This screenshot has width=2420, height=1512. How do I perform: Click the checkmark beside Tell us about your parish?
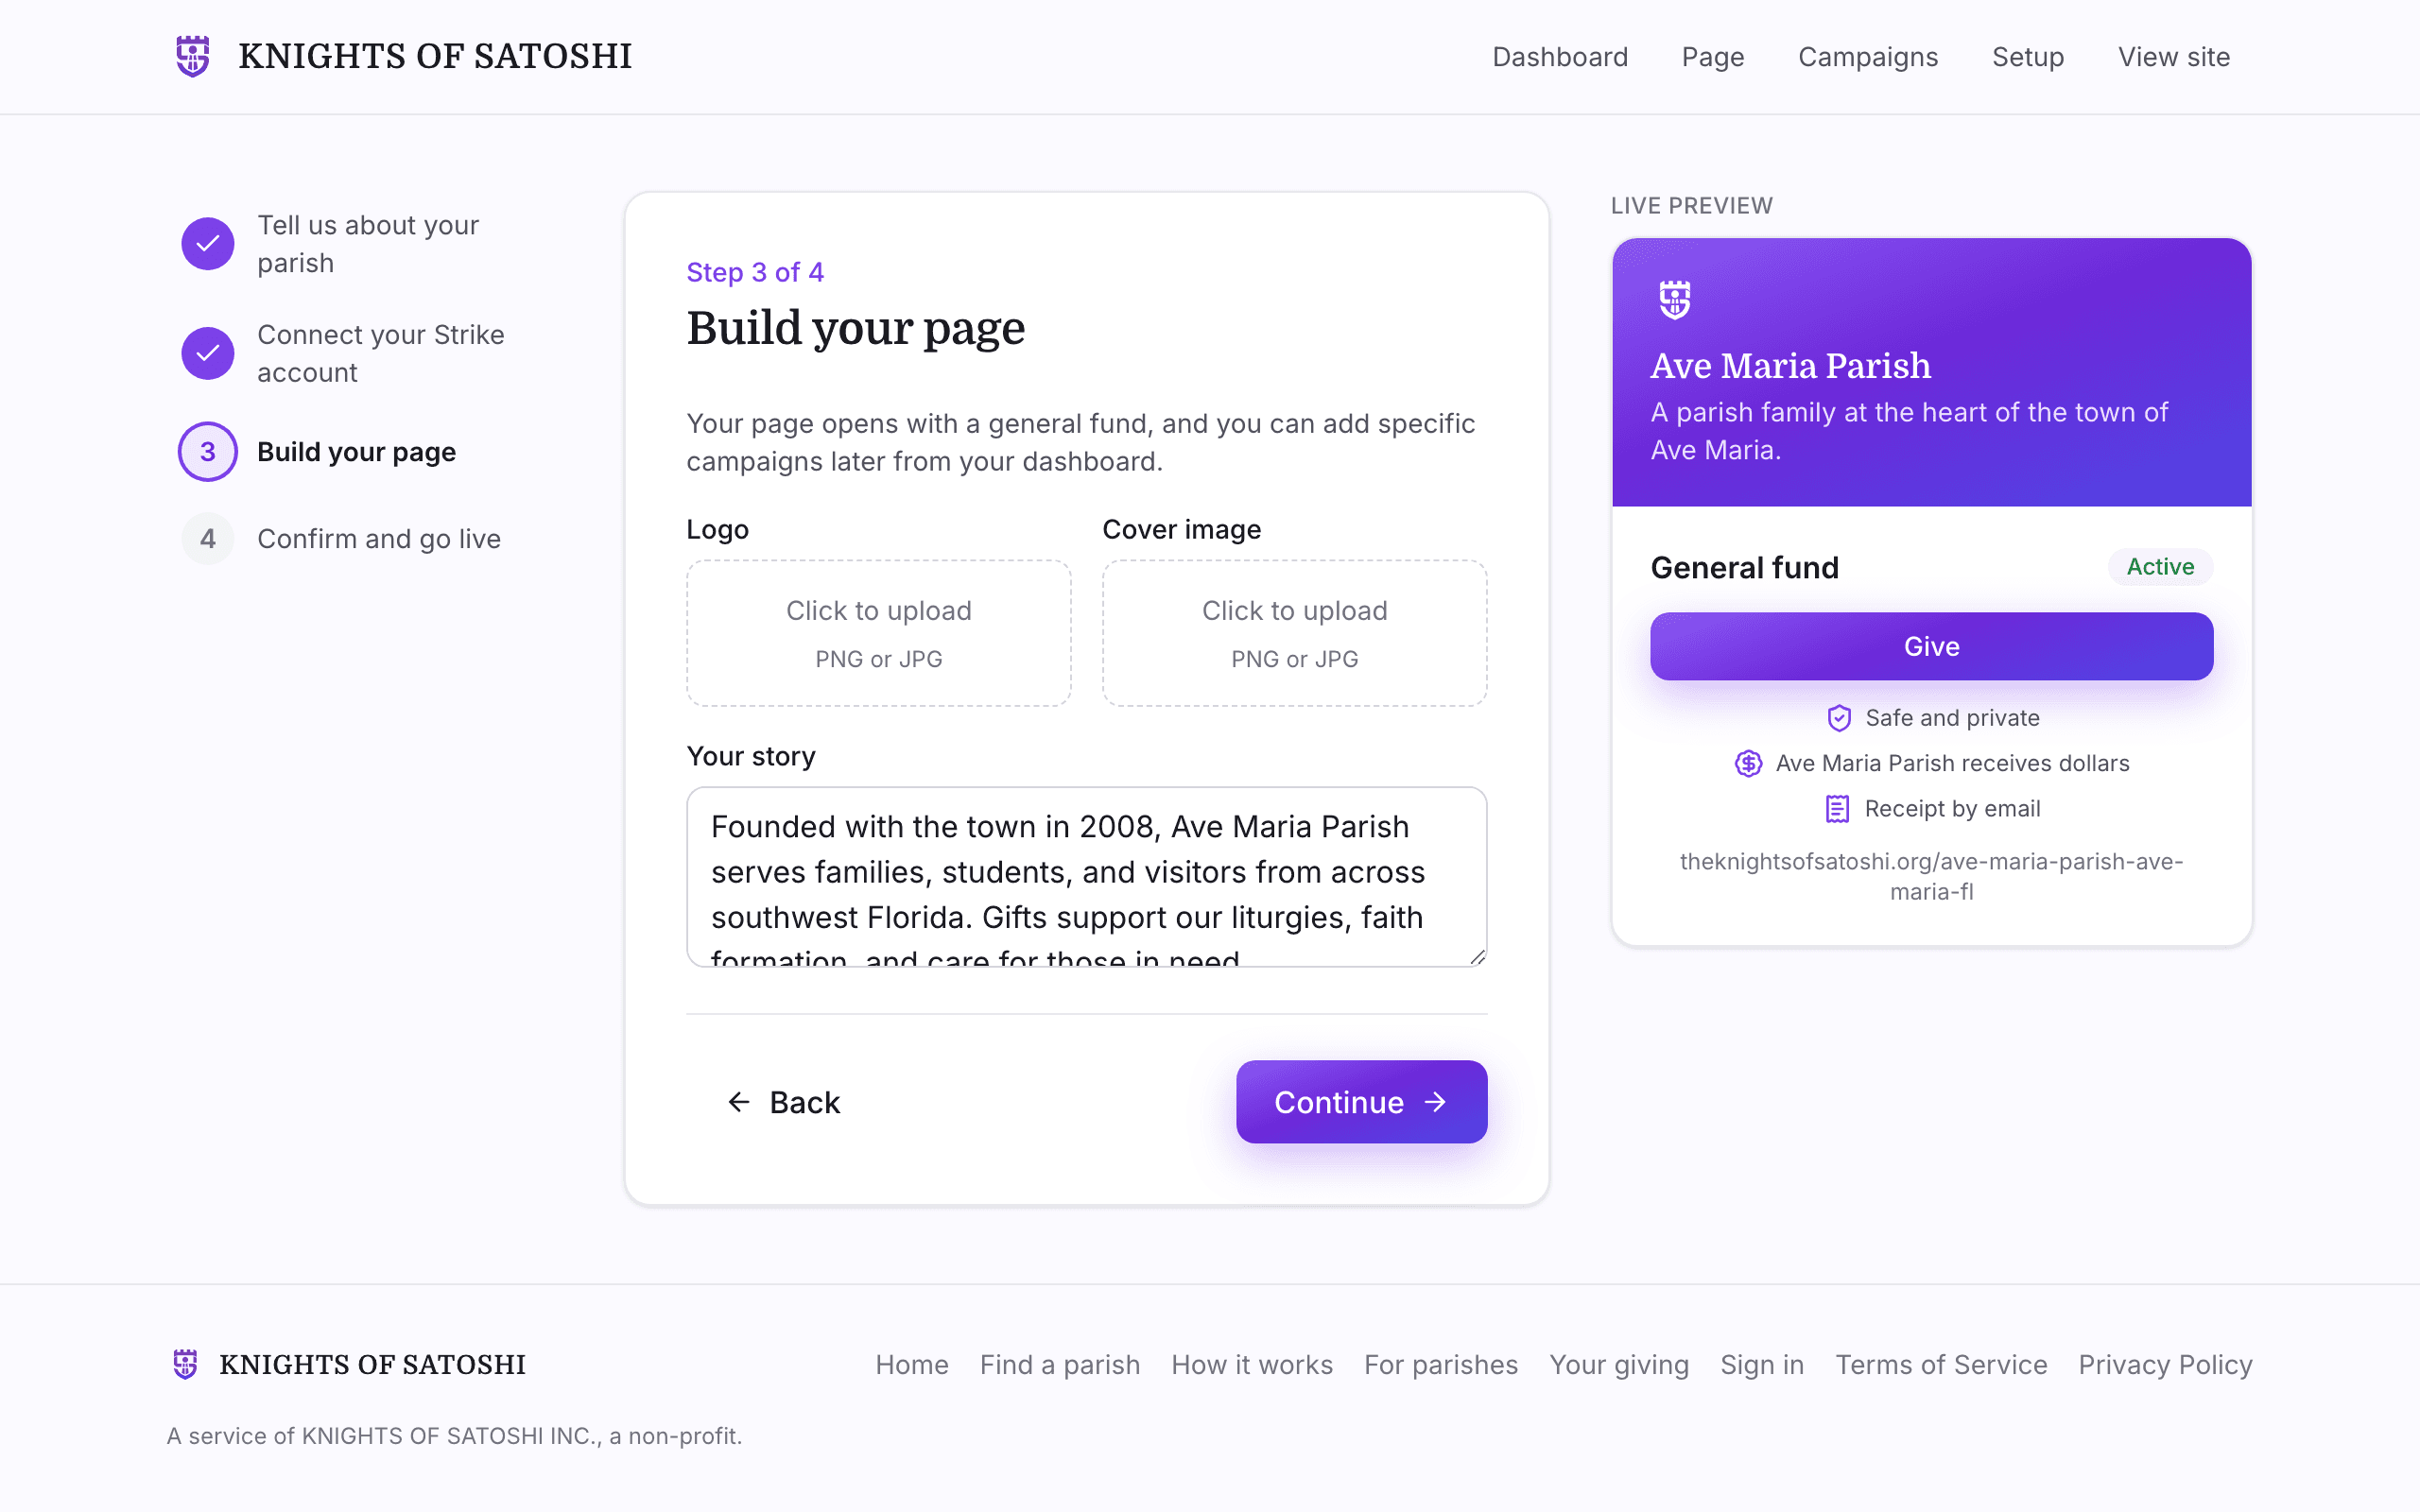click(208, 244)
